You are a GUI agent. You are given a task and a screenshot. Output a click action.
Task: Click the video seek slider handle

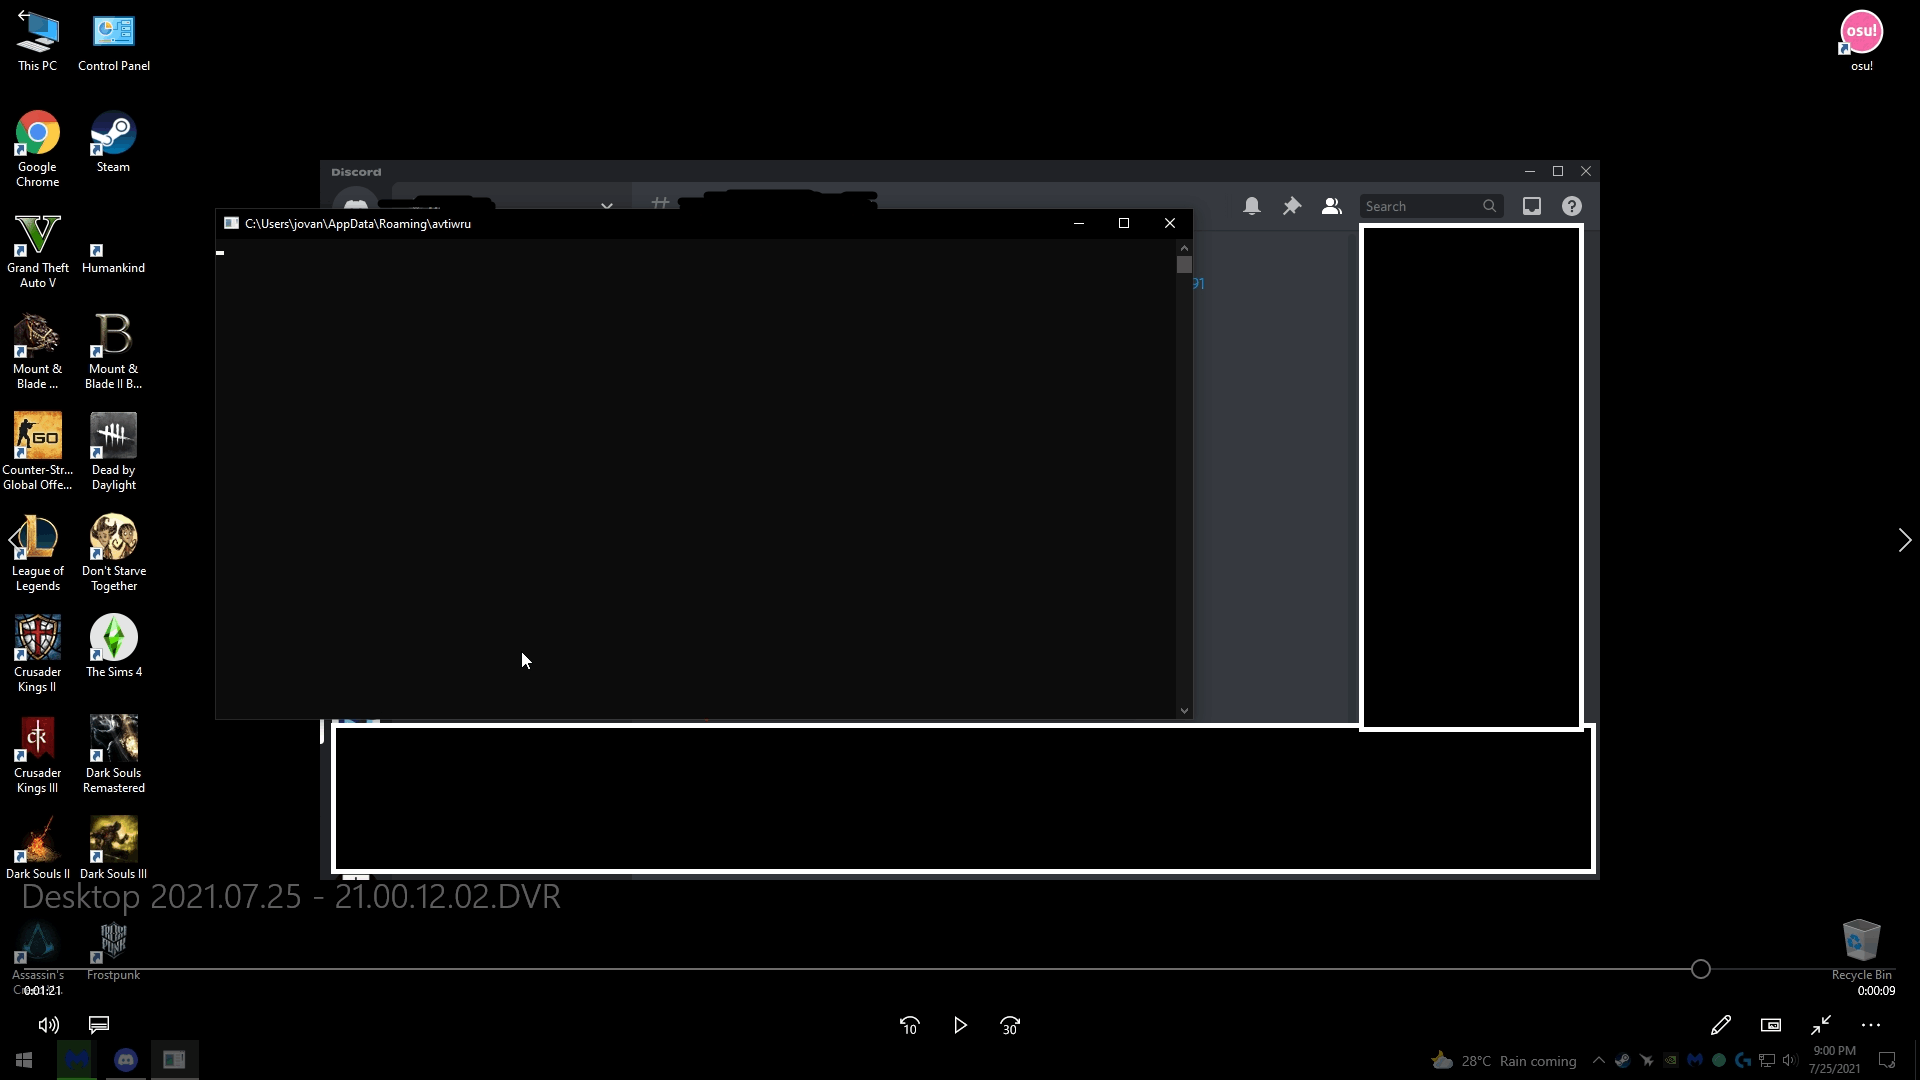(x=1700, y=969)
